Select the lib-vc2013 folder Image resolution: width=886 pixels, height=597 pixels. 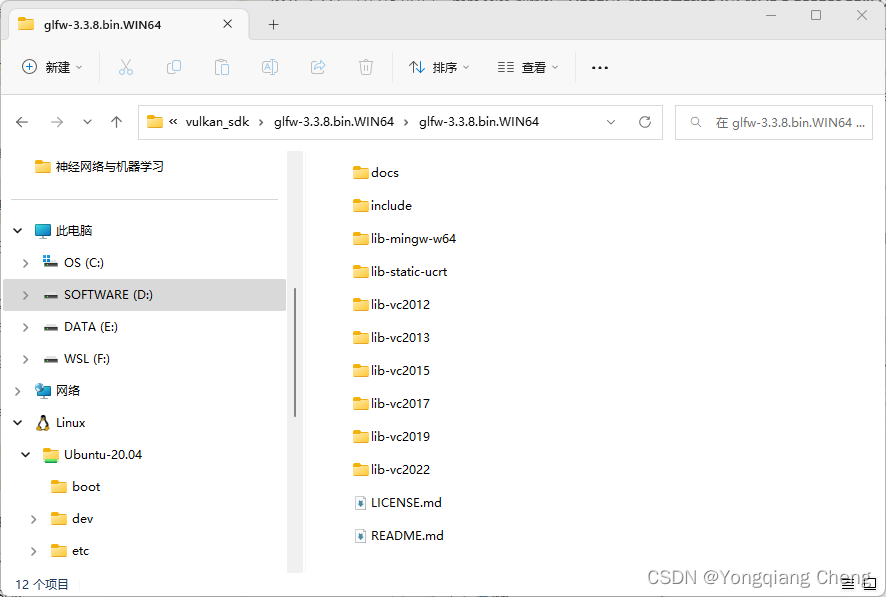[x=391, y=338]
